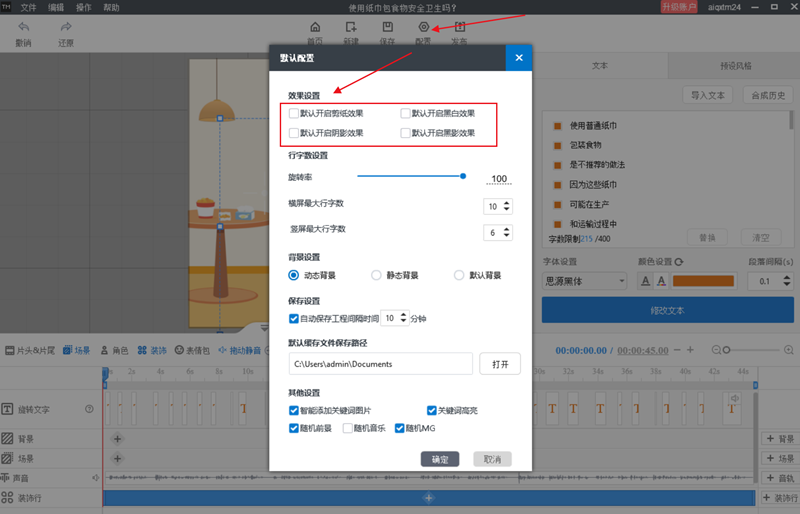Click the 旋转率 slider handle
Viewport: 800px width, 514px height.
tap(463, 176)
